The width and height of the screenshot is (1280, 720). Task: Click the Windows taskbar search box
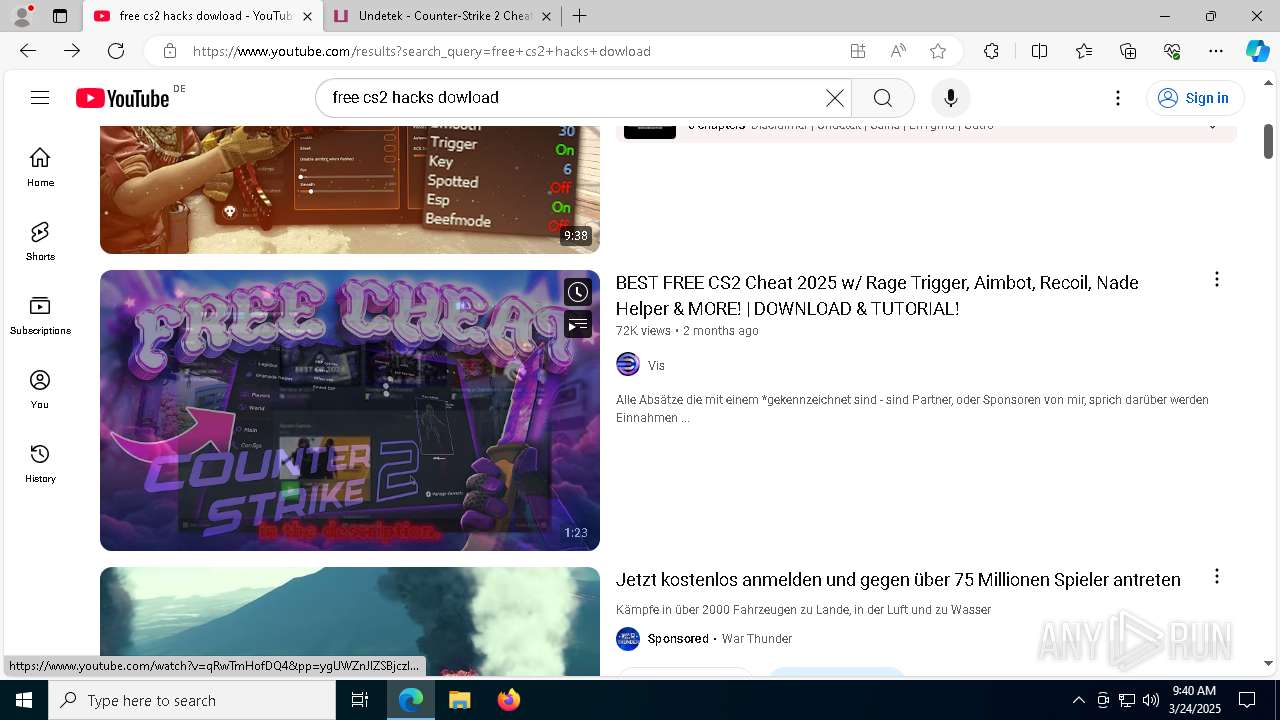point(192,700)
